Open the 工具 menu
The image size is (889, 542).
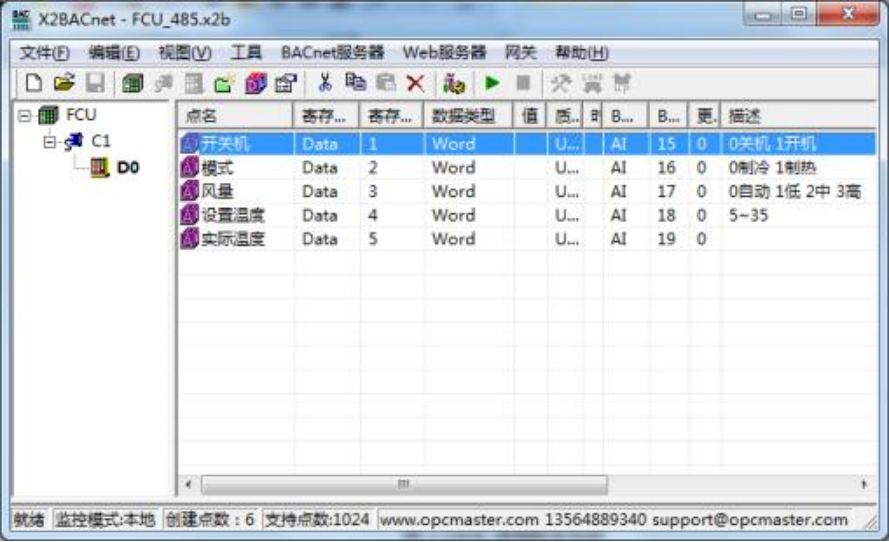[x=246, y=53]
